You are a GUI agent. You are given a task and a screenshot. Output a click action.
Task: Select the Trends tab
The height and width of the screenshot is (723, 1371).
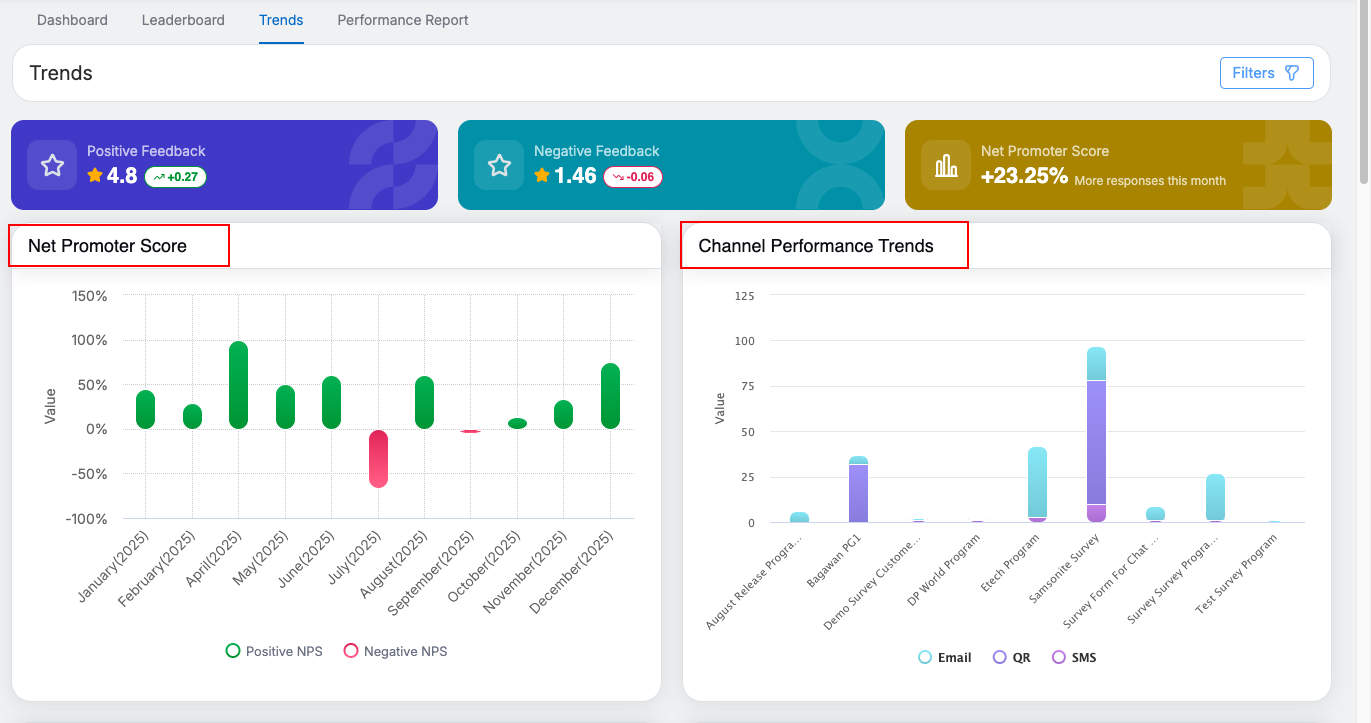[281, 20]
